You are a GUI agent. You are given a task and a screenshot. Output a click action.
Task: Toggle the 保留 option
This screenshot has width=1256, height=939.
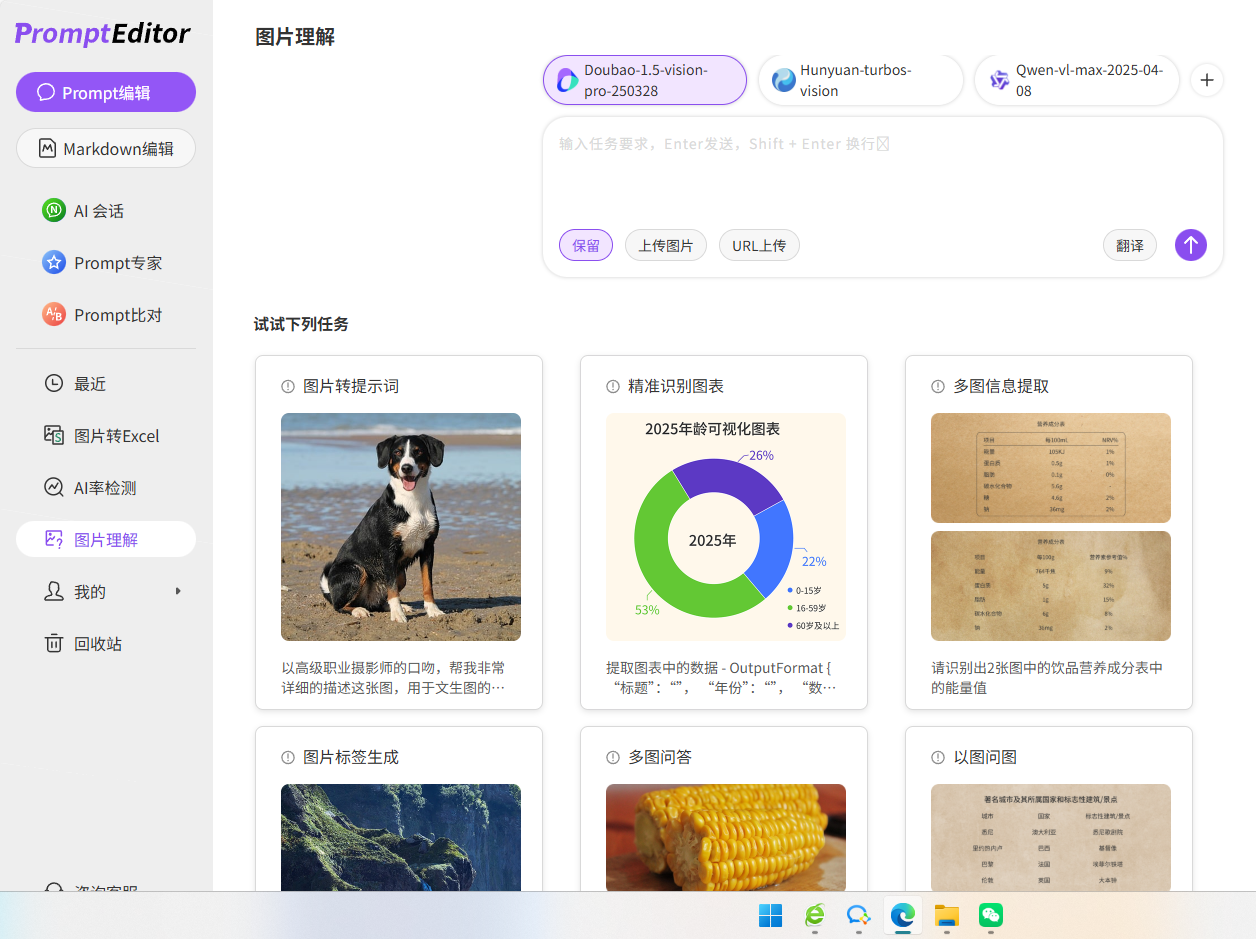coord(586,245)
